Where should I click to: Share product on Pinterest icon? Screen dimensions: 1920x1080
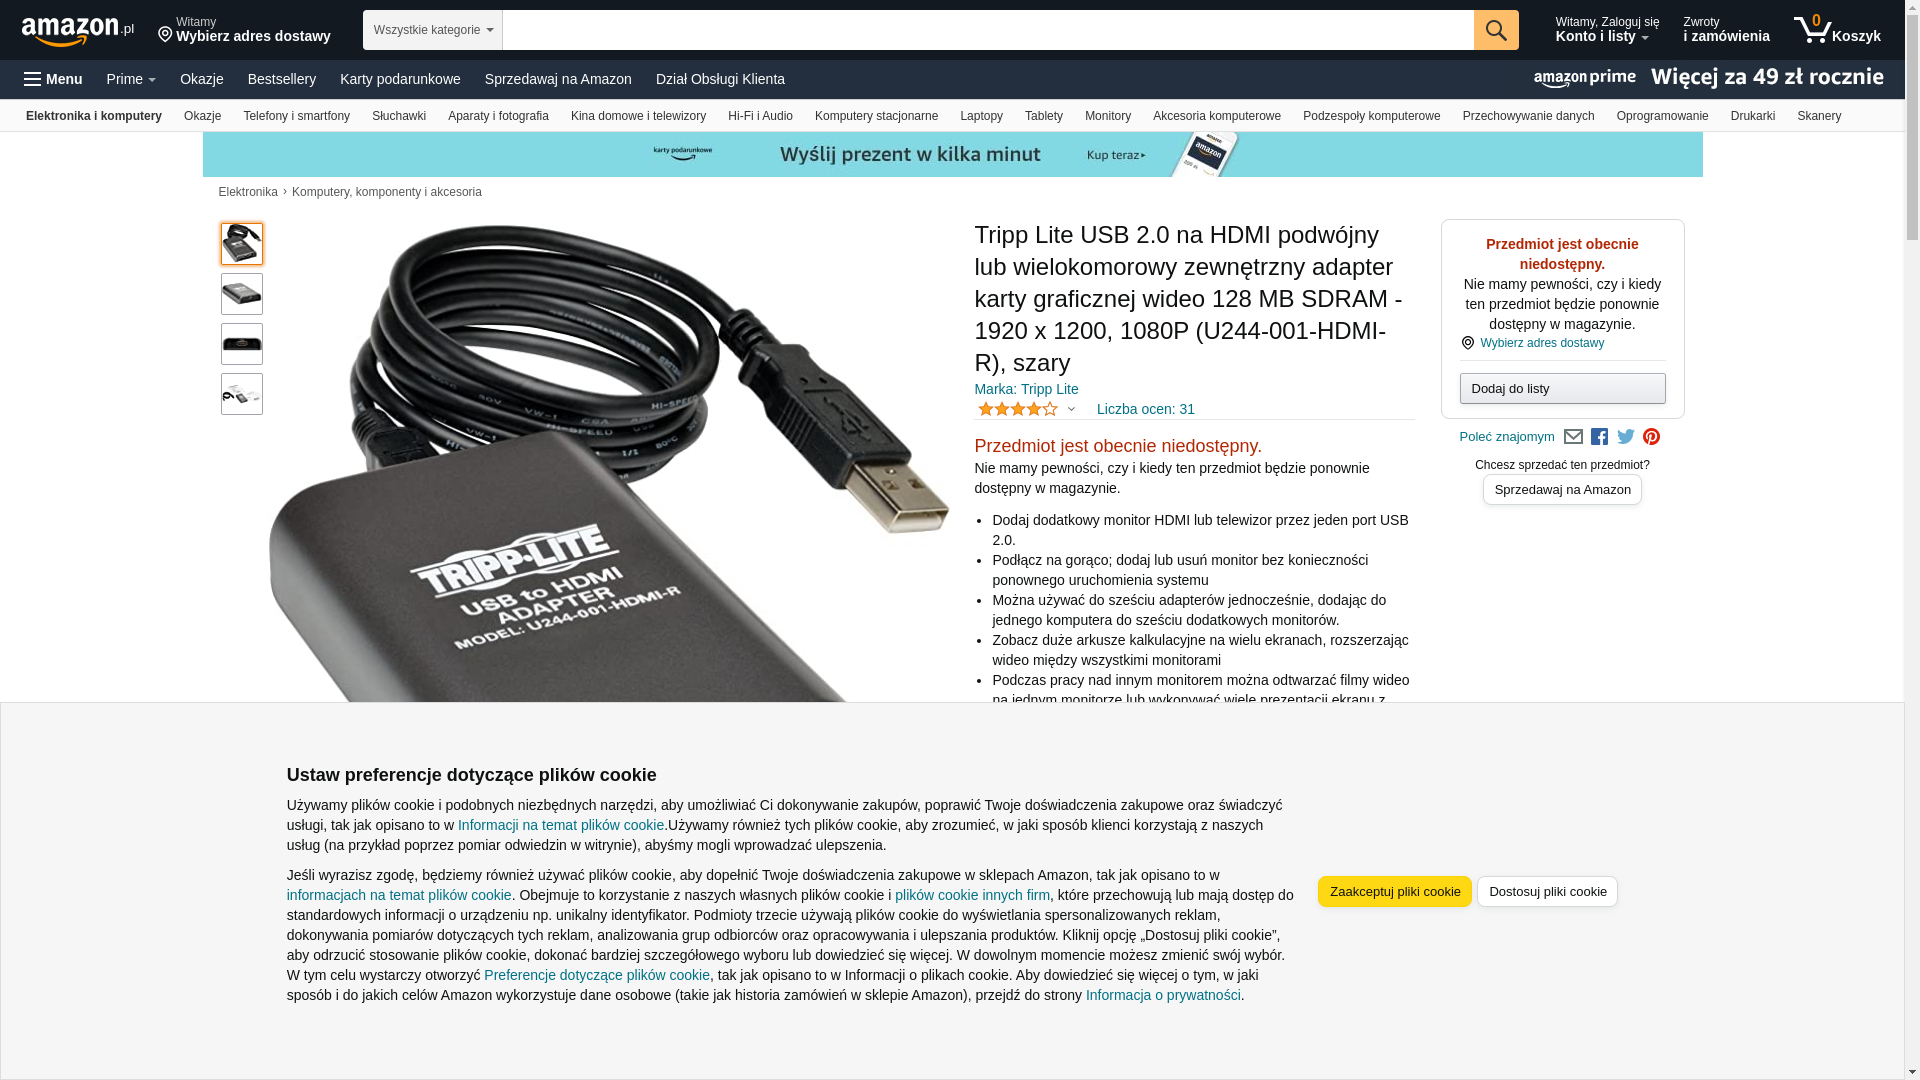pyautogui.click(x=1651, y=437)
